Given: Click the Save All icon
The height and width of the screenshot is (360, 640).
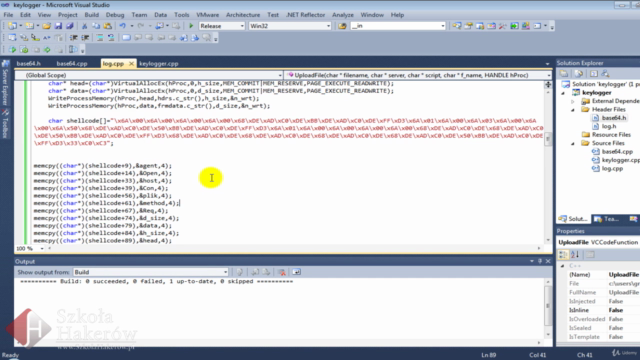Looking at the screenshot, I should coord(70,26).
